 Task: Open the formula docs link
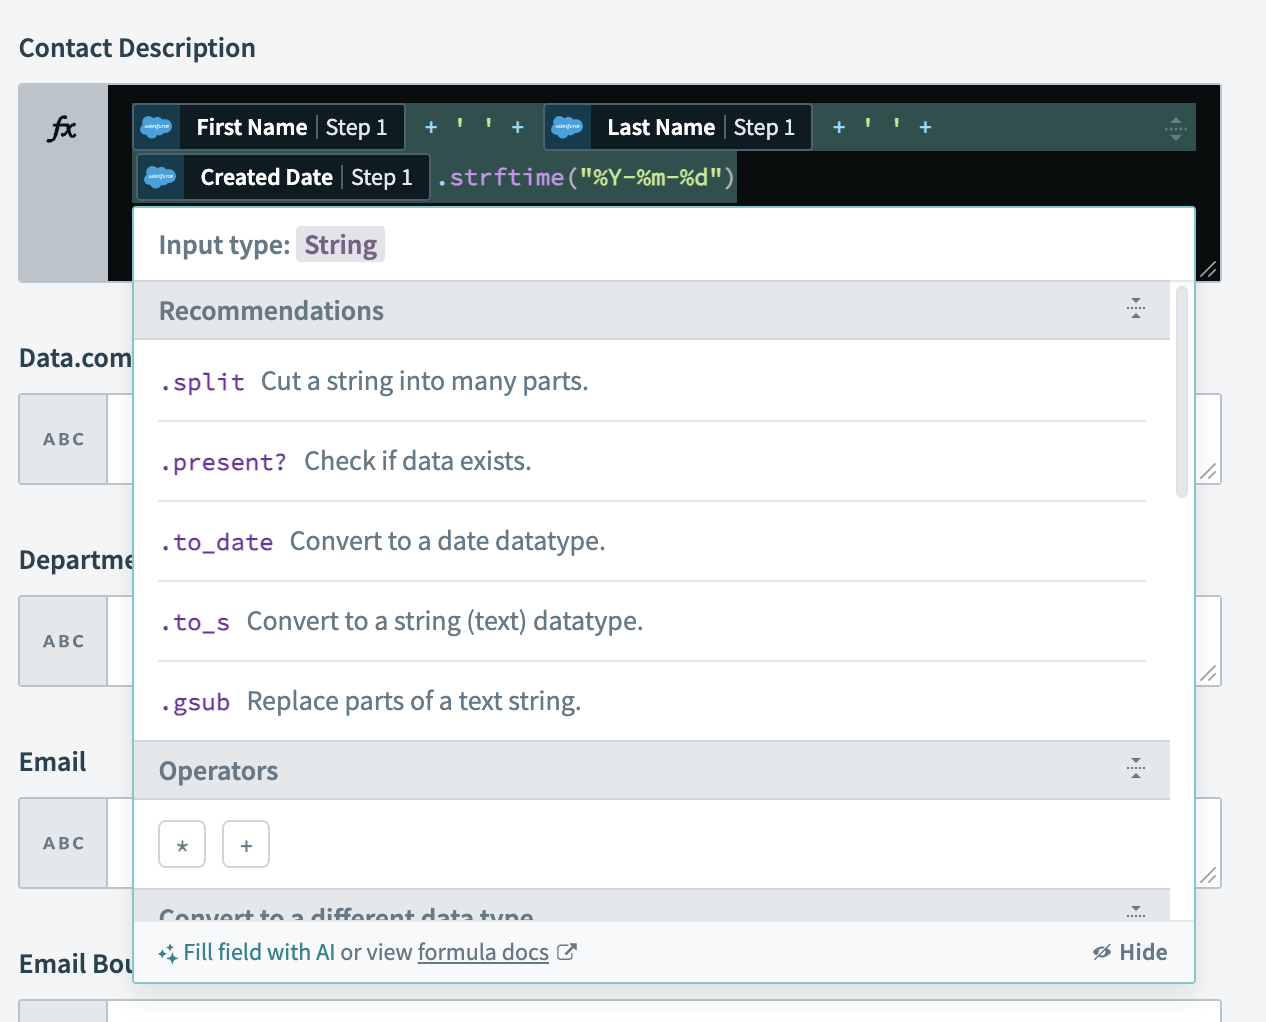coord(483,952)
